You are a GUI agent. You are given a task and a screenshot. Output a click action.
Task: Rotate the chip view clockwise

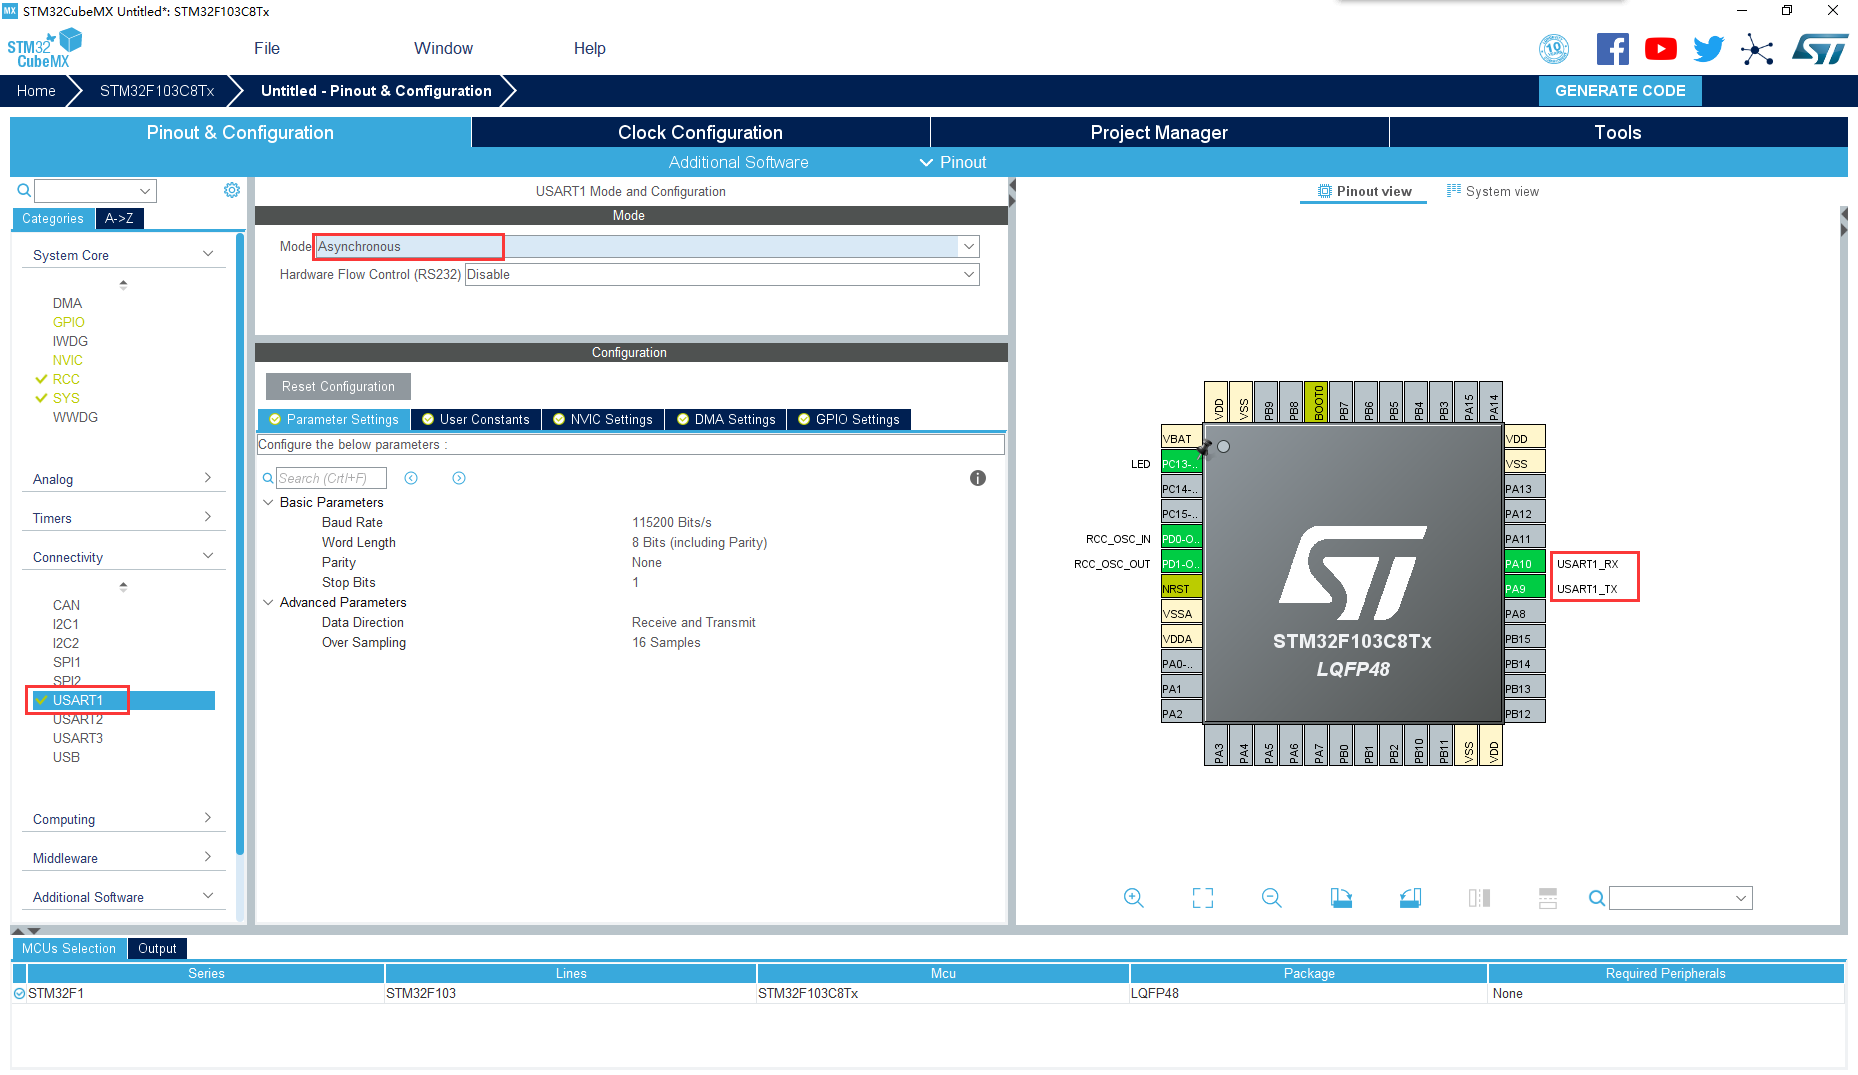click(1341, 897)
